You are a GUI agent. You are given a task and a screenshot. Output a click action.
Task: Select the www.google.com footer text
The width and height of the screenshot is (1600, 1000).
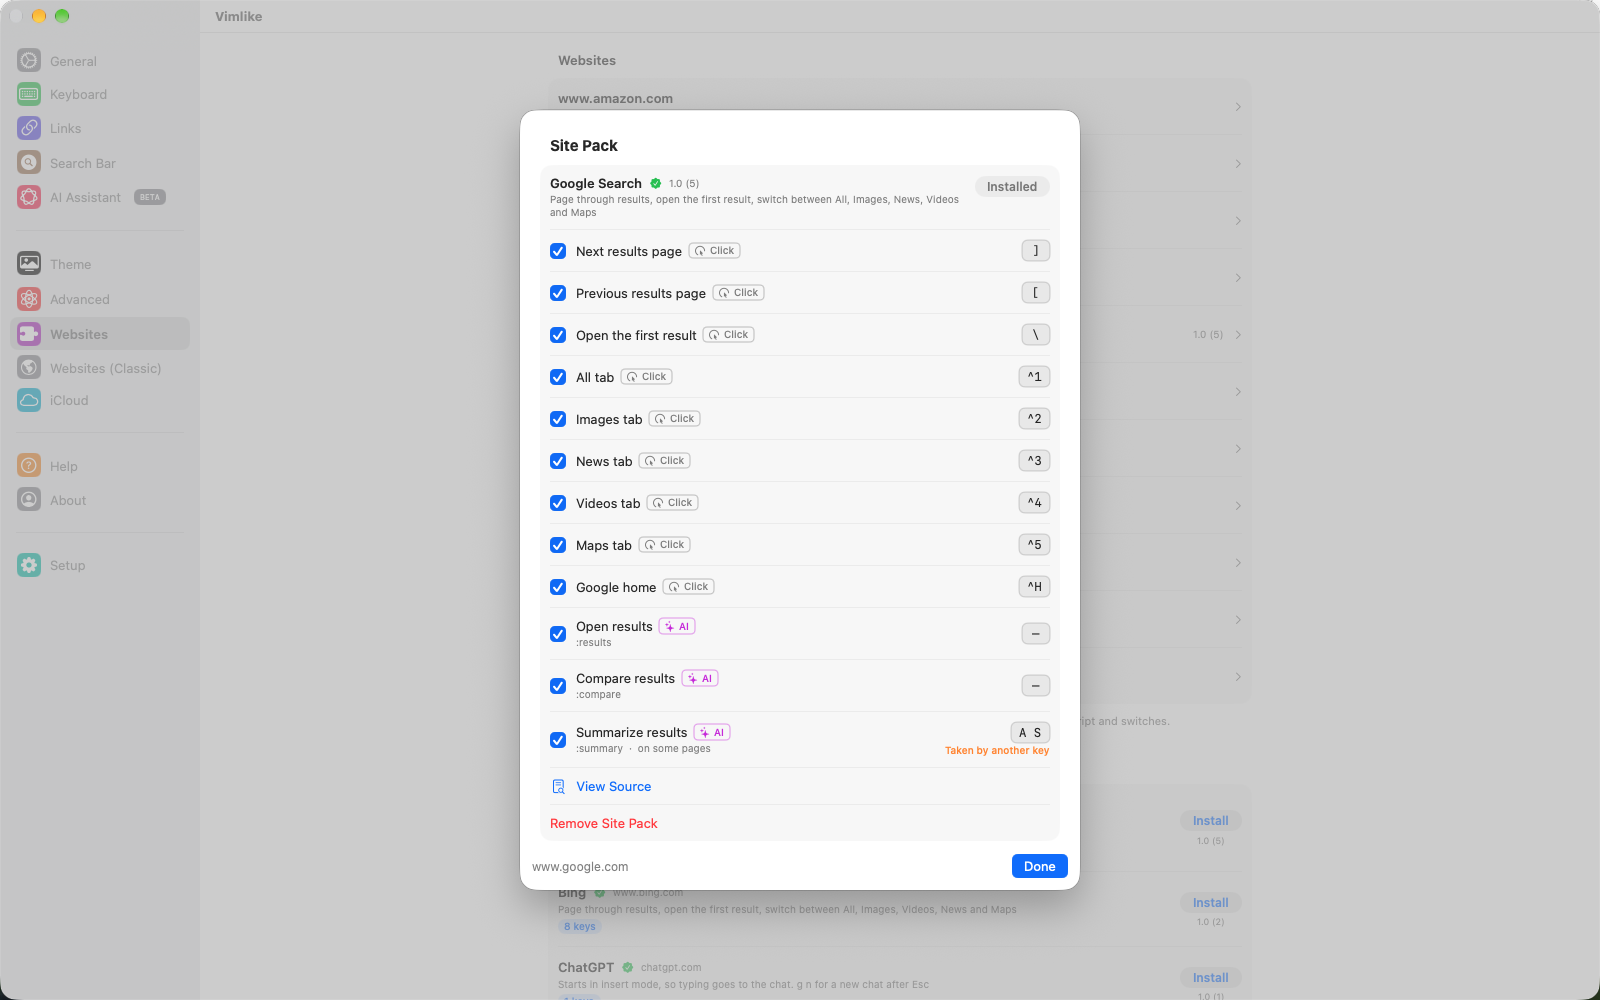point(580,867)
